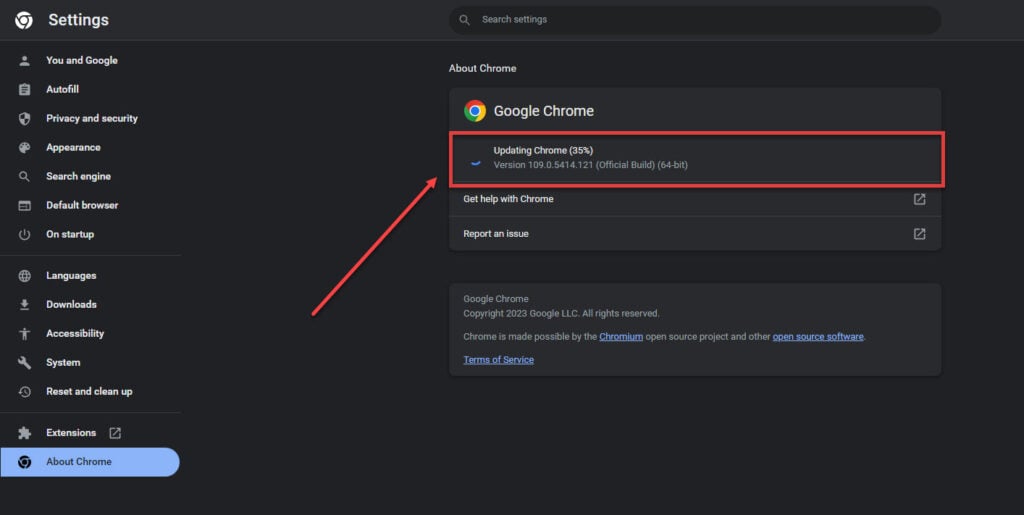Open You and Google person icon

pos(24,61)
